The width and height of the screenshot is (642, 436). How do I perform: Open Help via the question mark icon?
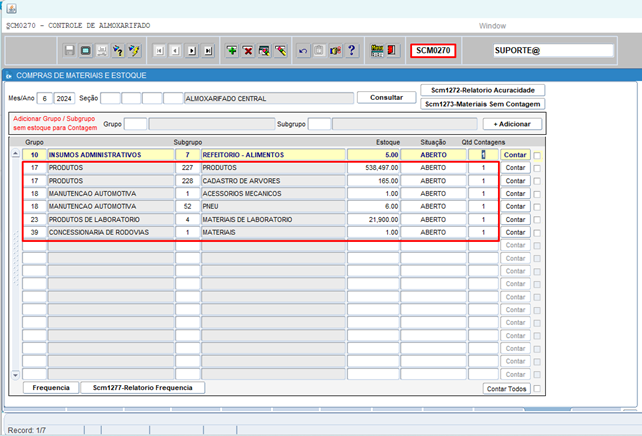[352, 50]
